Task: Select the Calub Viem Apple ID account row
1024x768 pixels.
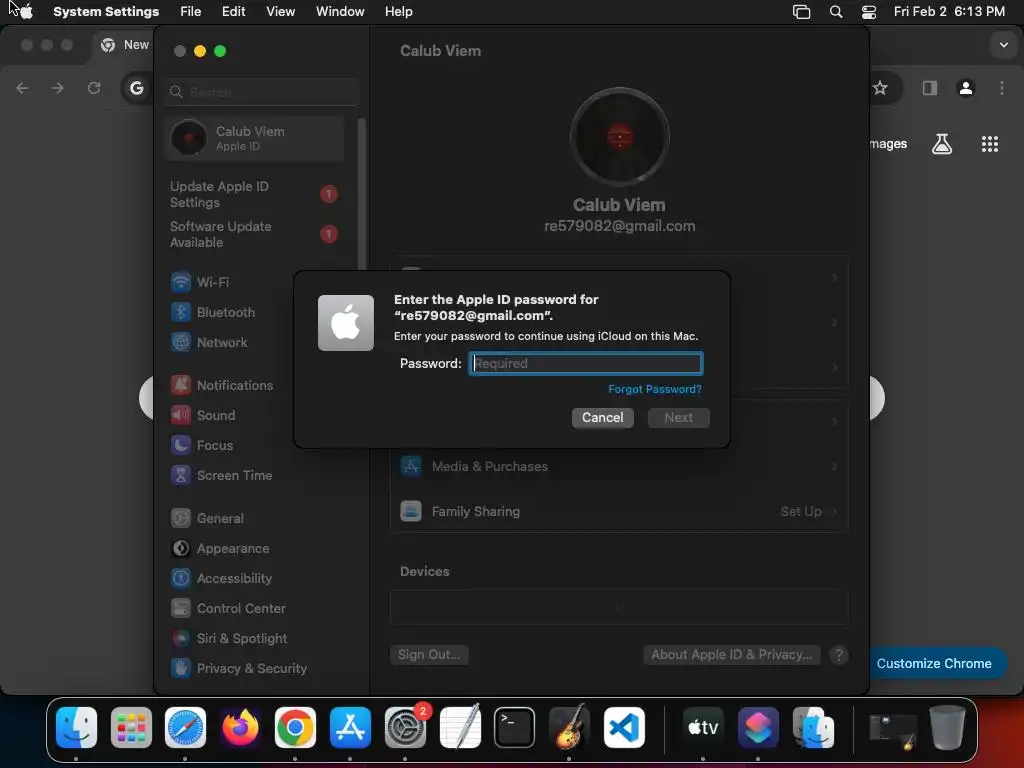Action: [255, 138]
